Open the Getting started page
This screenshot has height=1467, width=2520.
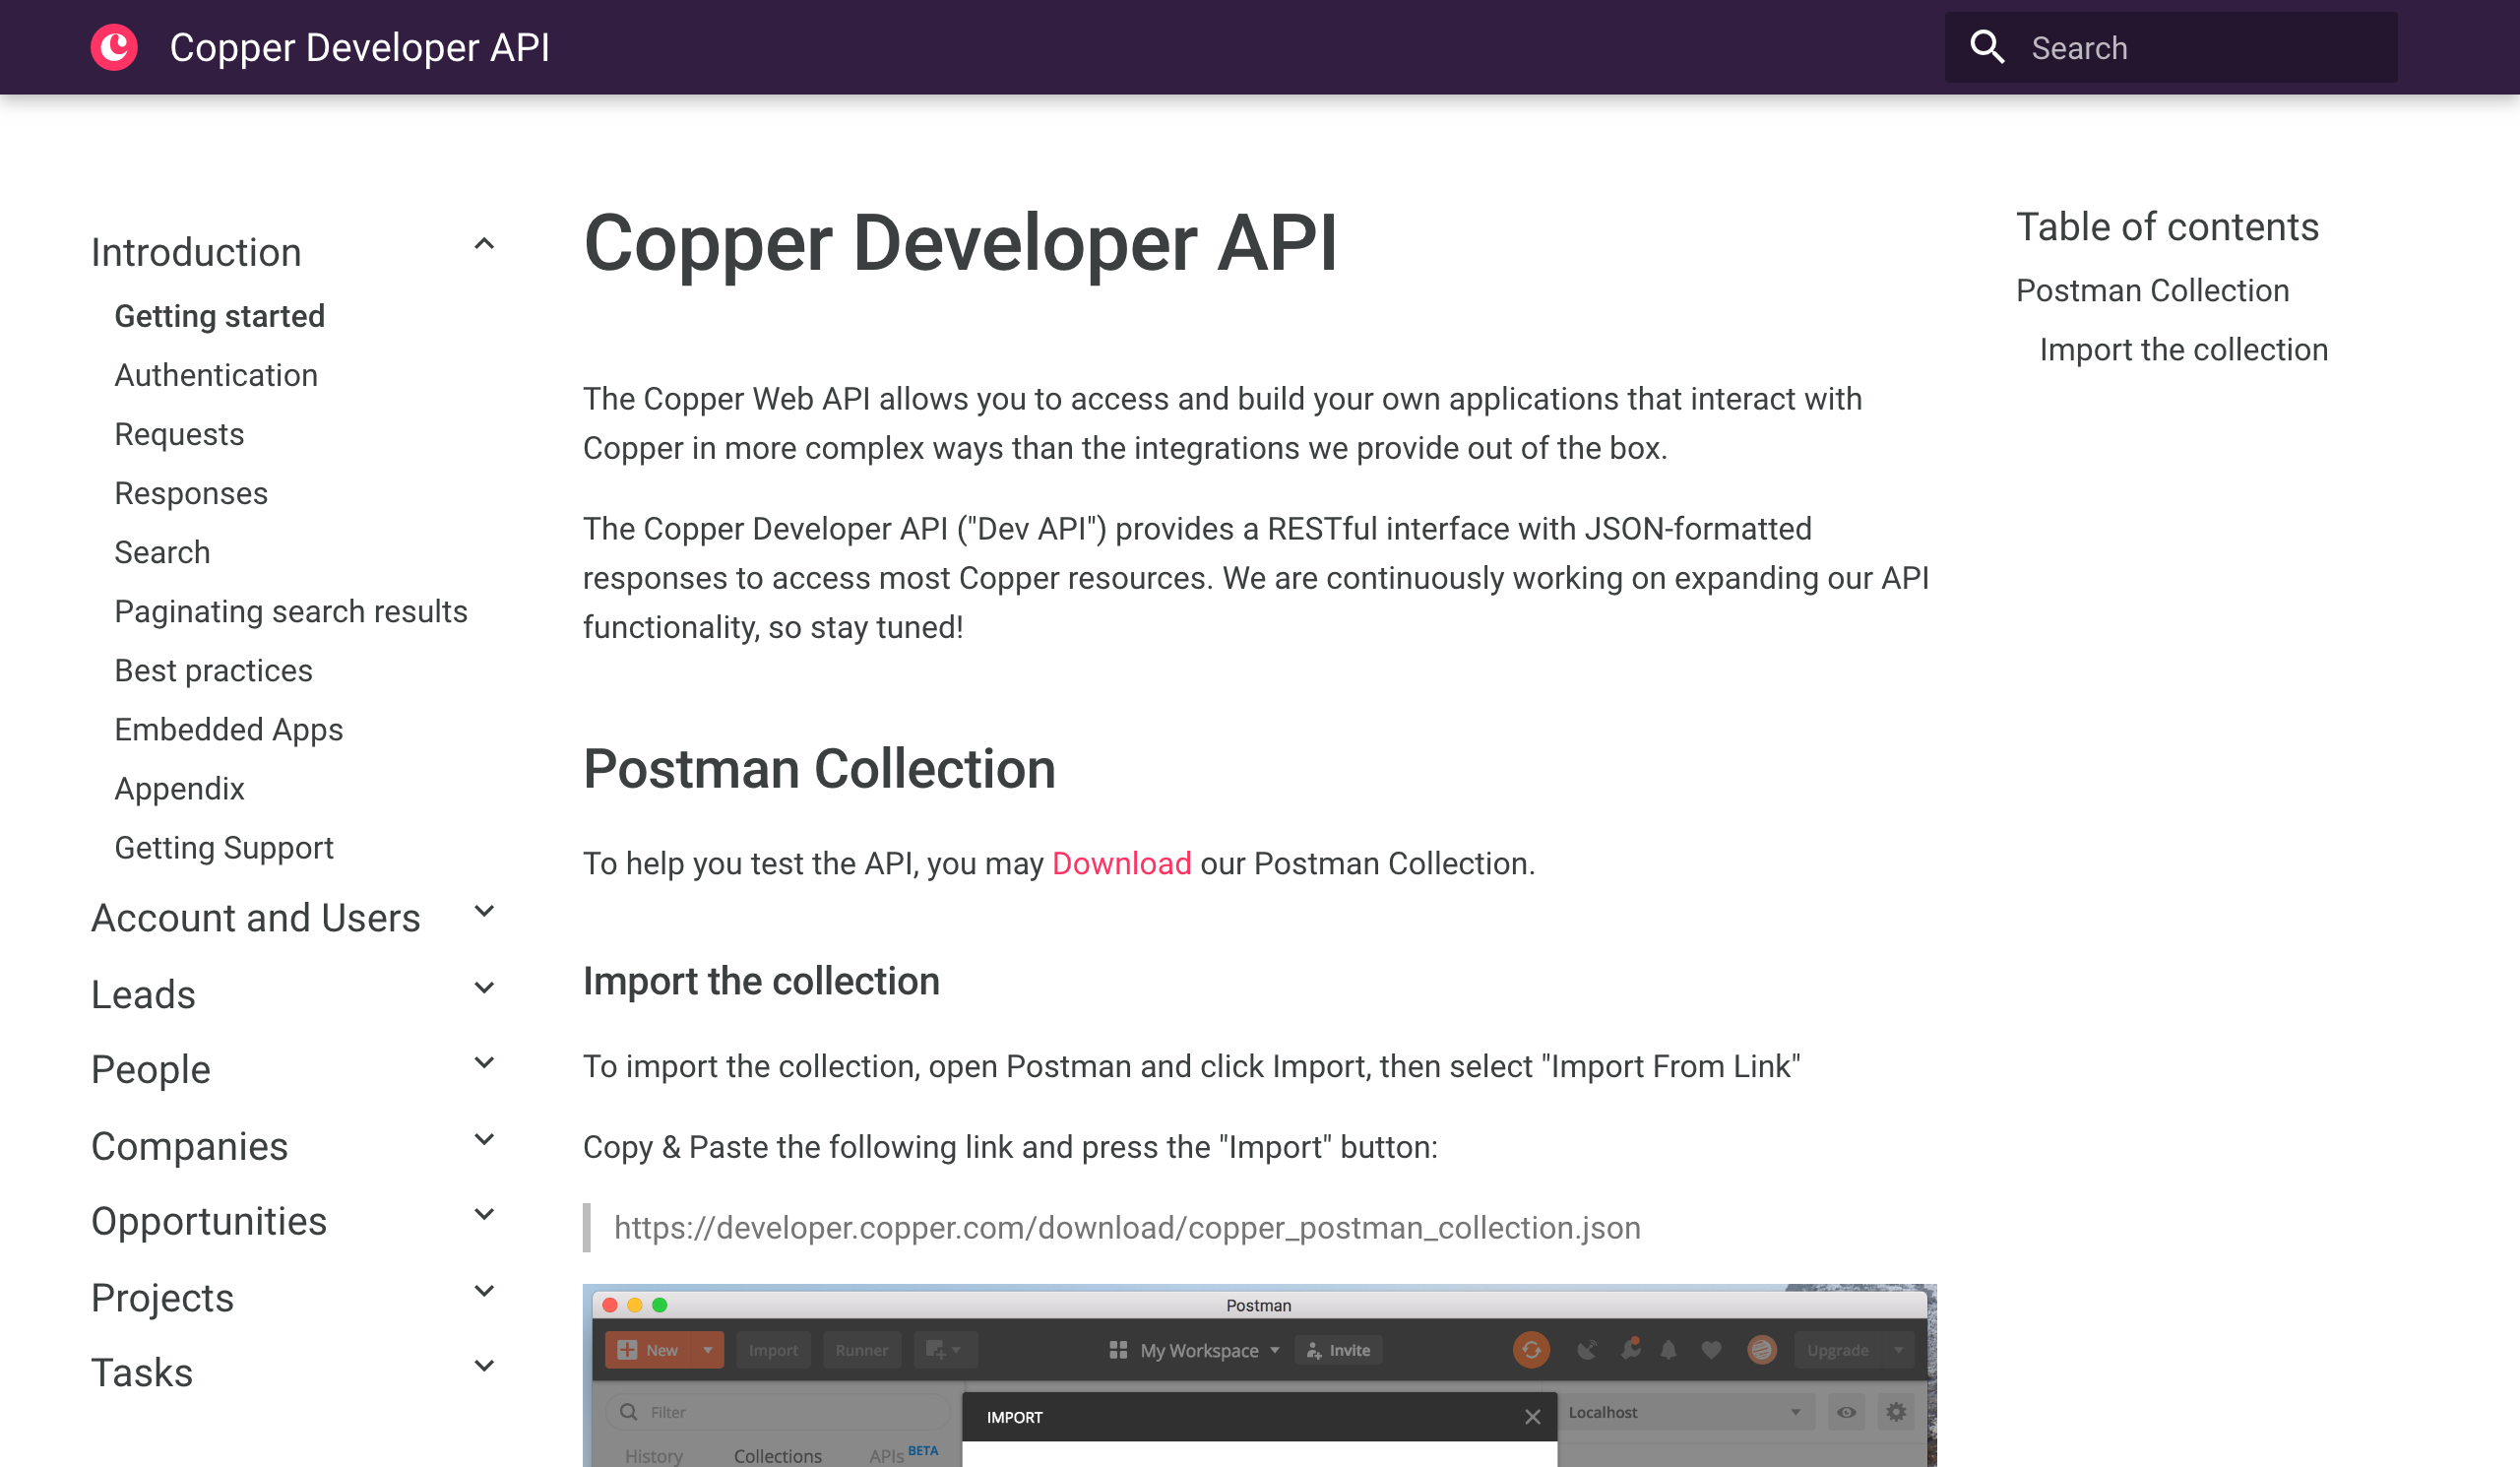(219, 316)
